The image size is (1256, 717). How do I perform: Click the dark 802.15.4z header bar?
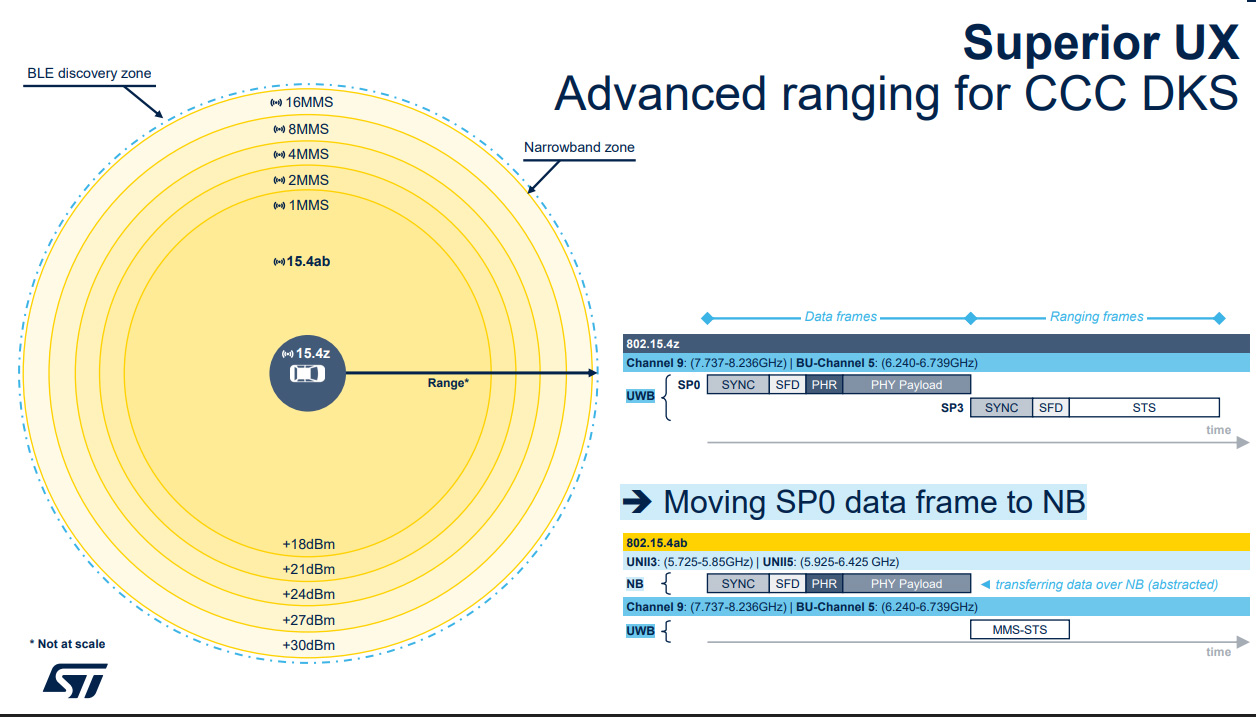[936, 344]
